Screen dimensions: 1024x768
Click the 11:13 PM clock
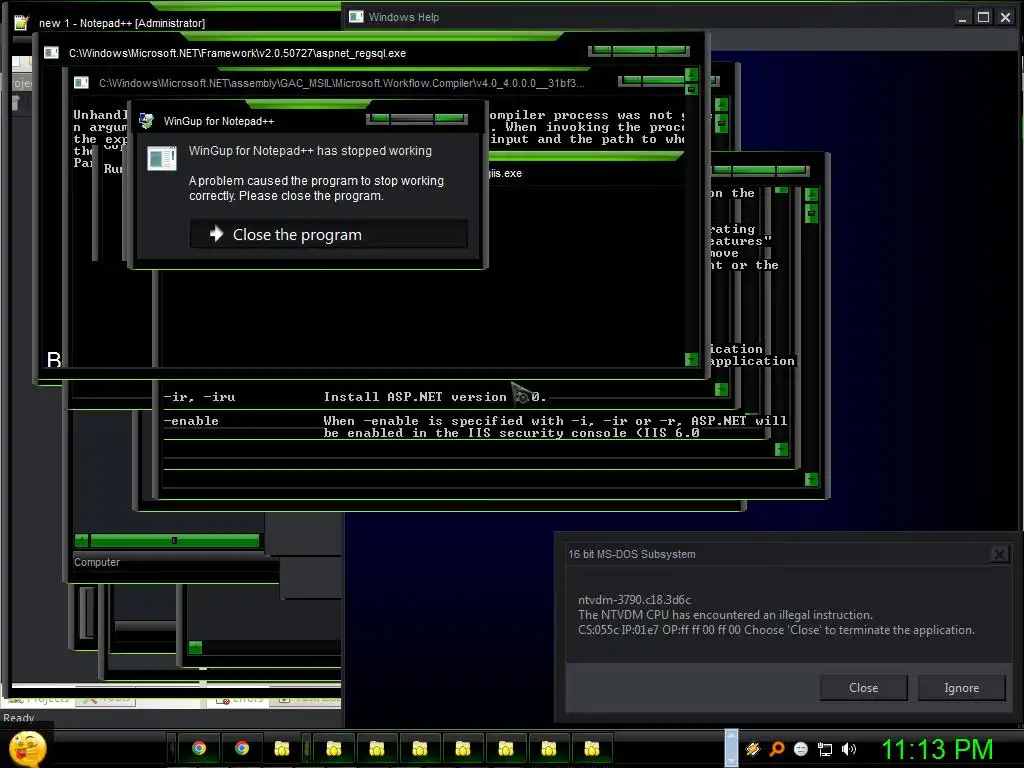tap(937, 749)
